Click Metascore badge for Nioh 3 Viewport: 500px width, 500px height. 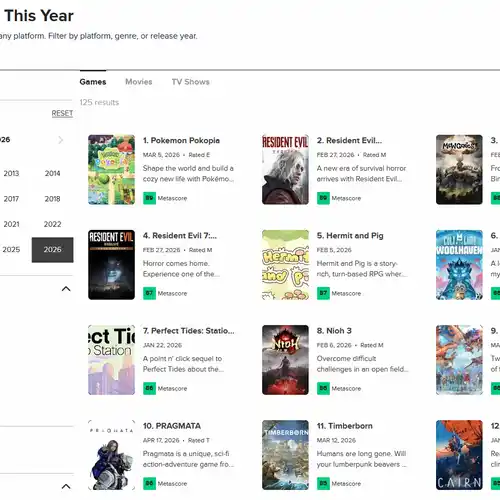pos(323,388)
